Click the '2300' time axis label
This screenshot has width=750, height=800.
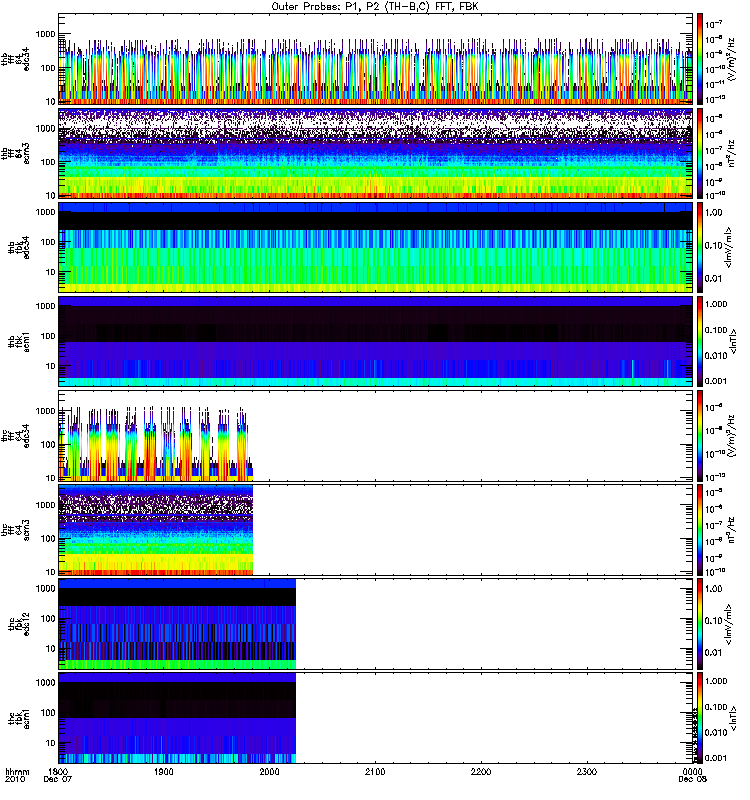(587, 772)
